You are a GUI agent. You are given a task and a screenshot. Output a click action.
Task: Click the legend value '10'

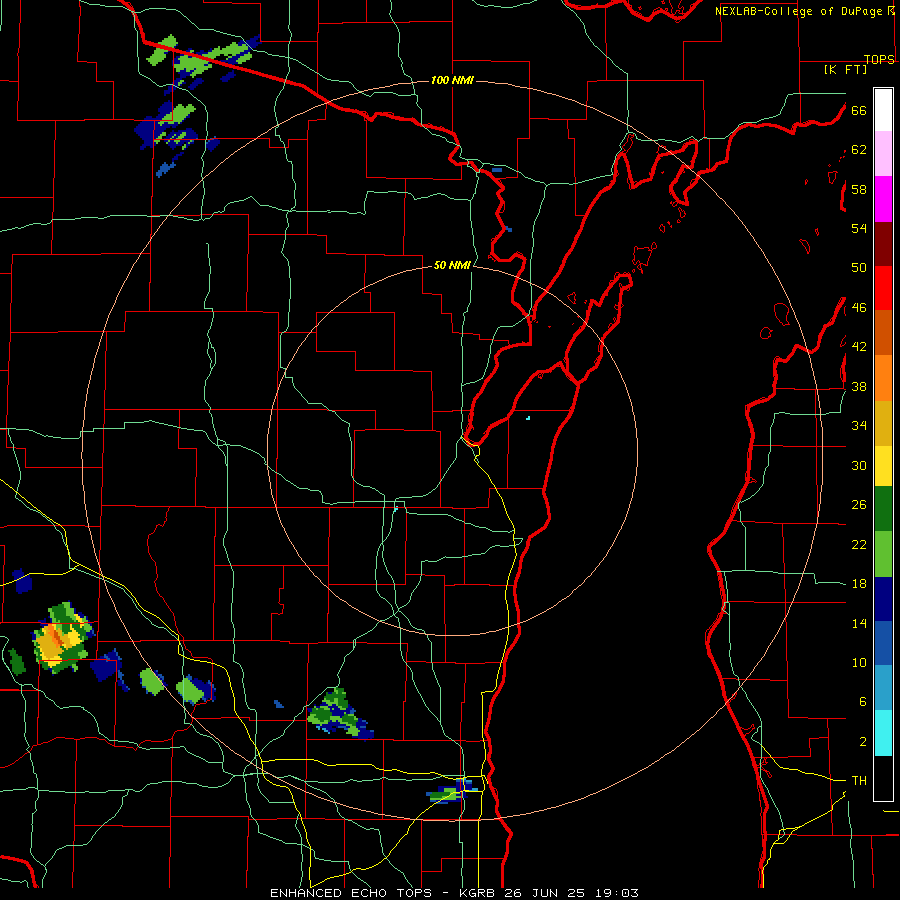pos(859,663)
